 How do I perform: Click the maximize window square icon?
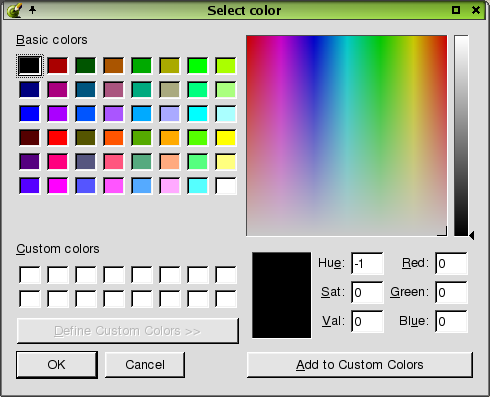coord(456,10)
